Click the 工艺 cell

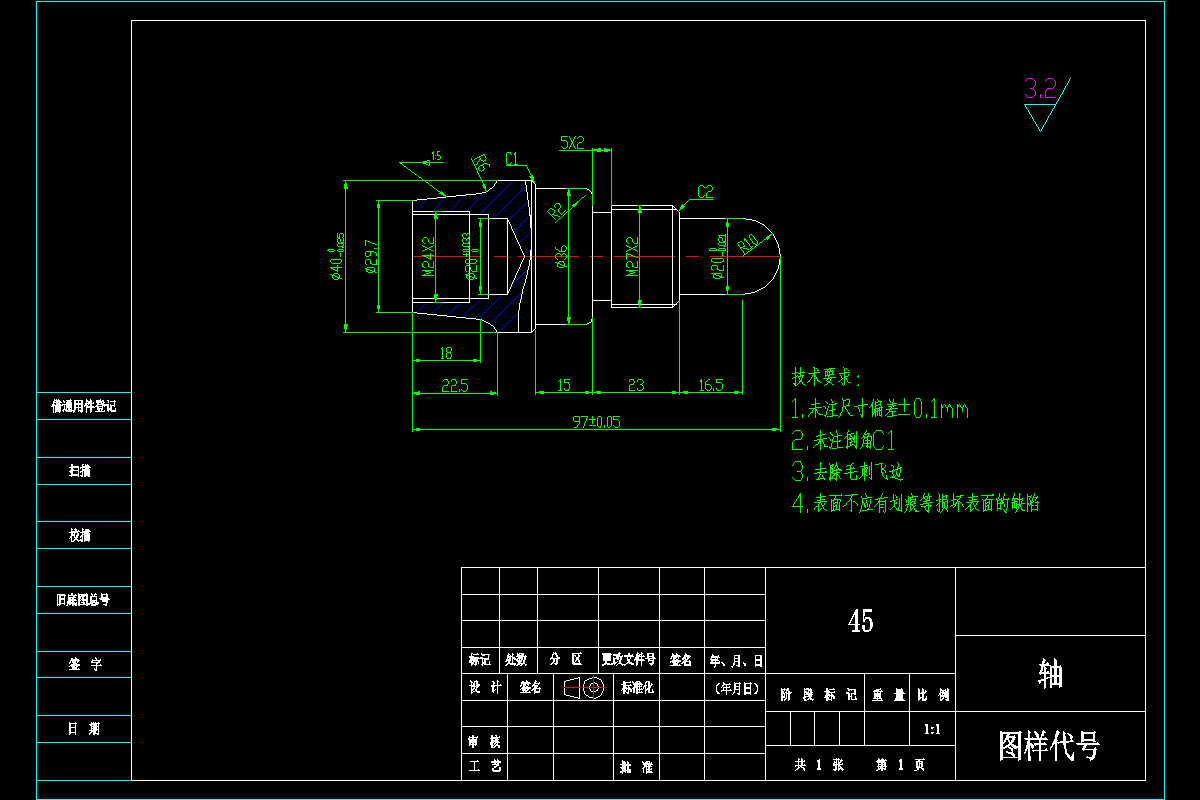pyautogui.click(x=484, y=766)
